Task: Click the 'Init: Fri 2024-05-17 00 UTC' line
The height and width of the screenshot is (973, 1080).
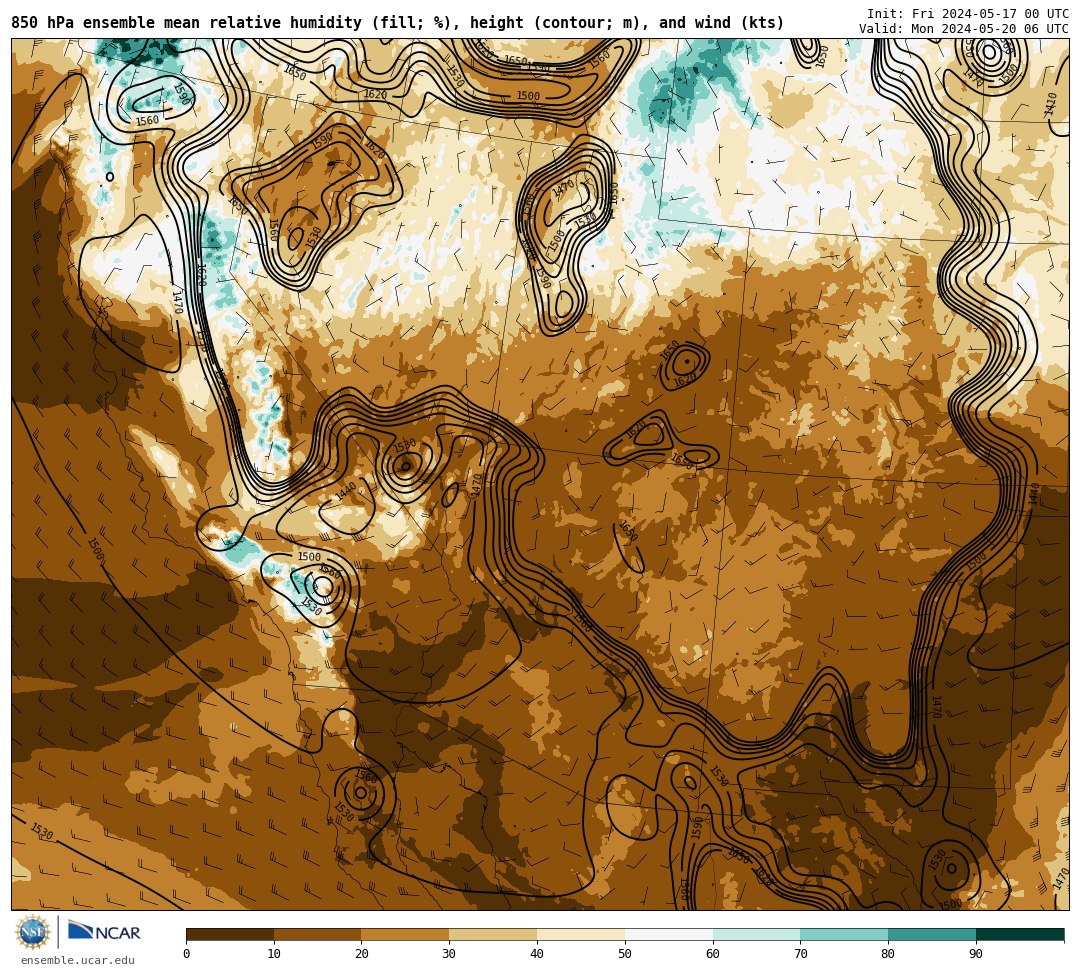Action: [968, 14]
